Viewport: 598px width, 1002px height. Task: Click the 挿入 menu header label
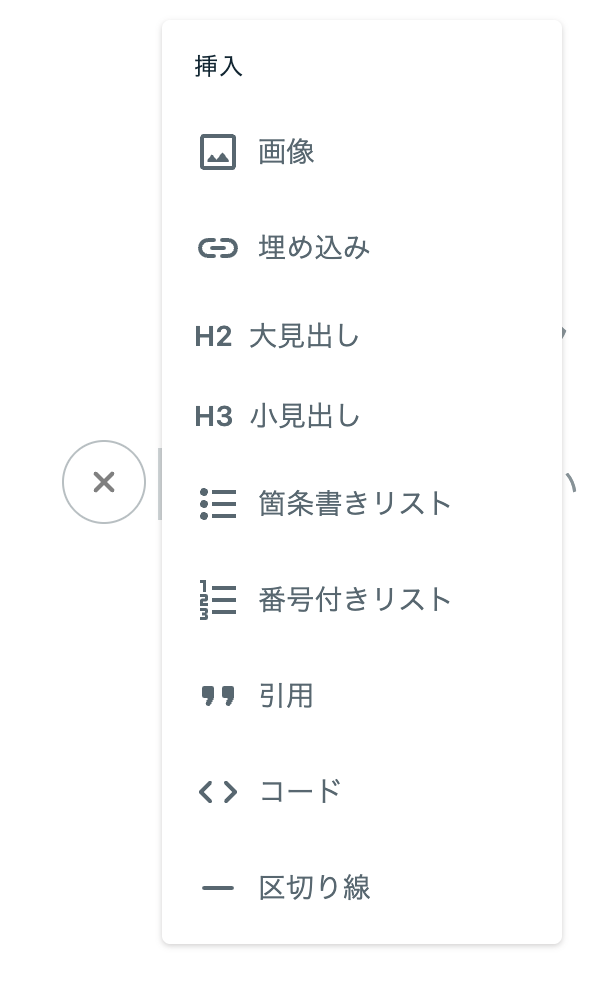click(x=218, y=66)
